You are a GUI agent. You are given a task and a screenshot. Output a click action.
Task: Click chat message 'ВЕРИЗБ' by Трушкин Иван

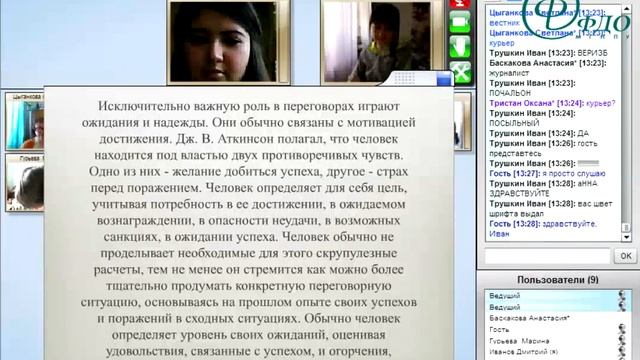coord(593,53)
